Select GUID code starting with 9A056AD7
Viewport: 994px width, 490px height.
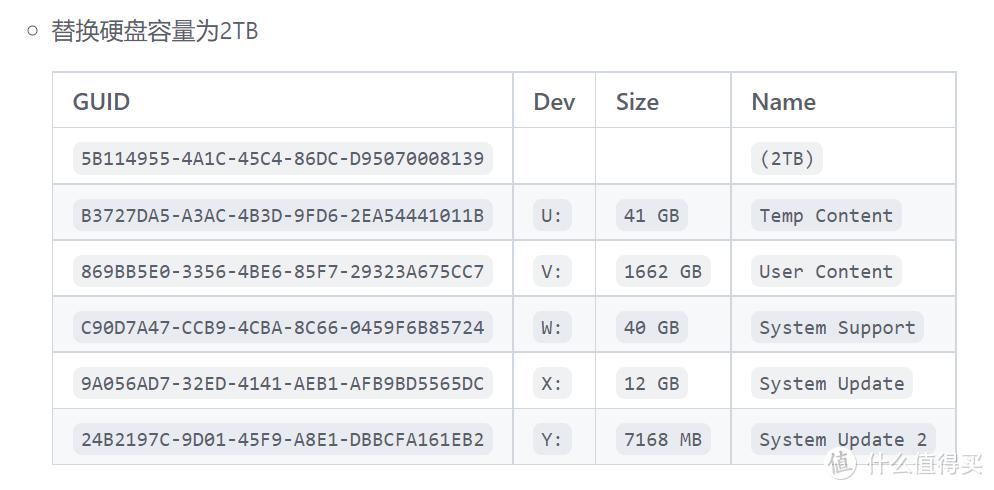pyautogui.click(x=282, y=383)
